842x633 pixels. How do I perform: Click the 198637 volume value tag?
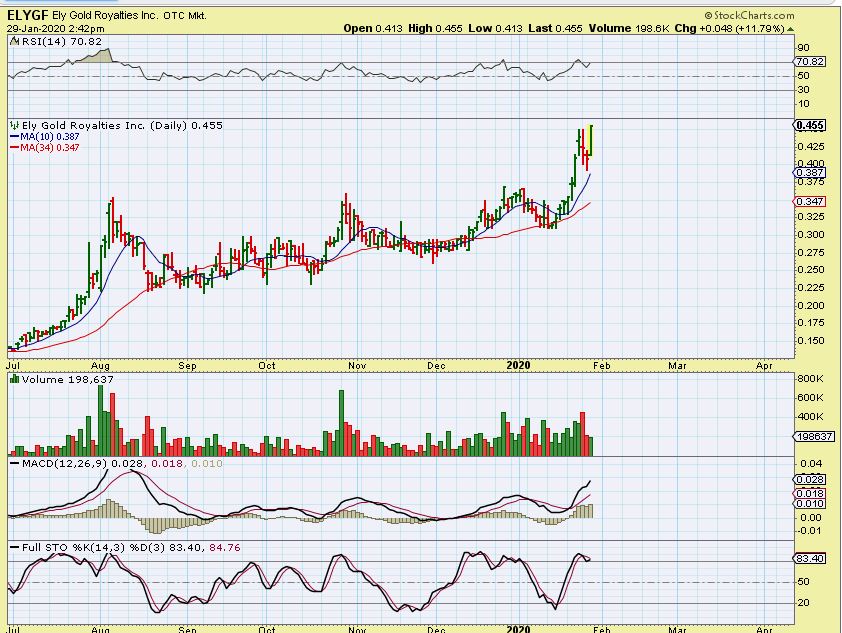pos(815,437)
